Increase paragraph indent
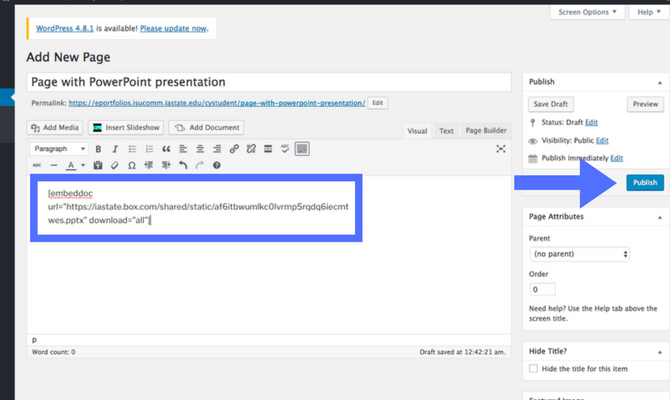 (x=166, y=165)
